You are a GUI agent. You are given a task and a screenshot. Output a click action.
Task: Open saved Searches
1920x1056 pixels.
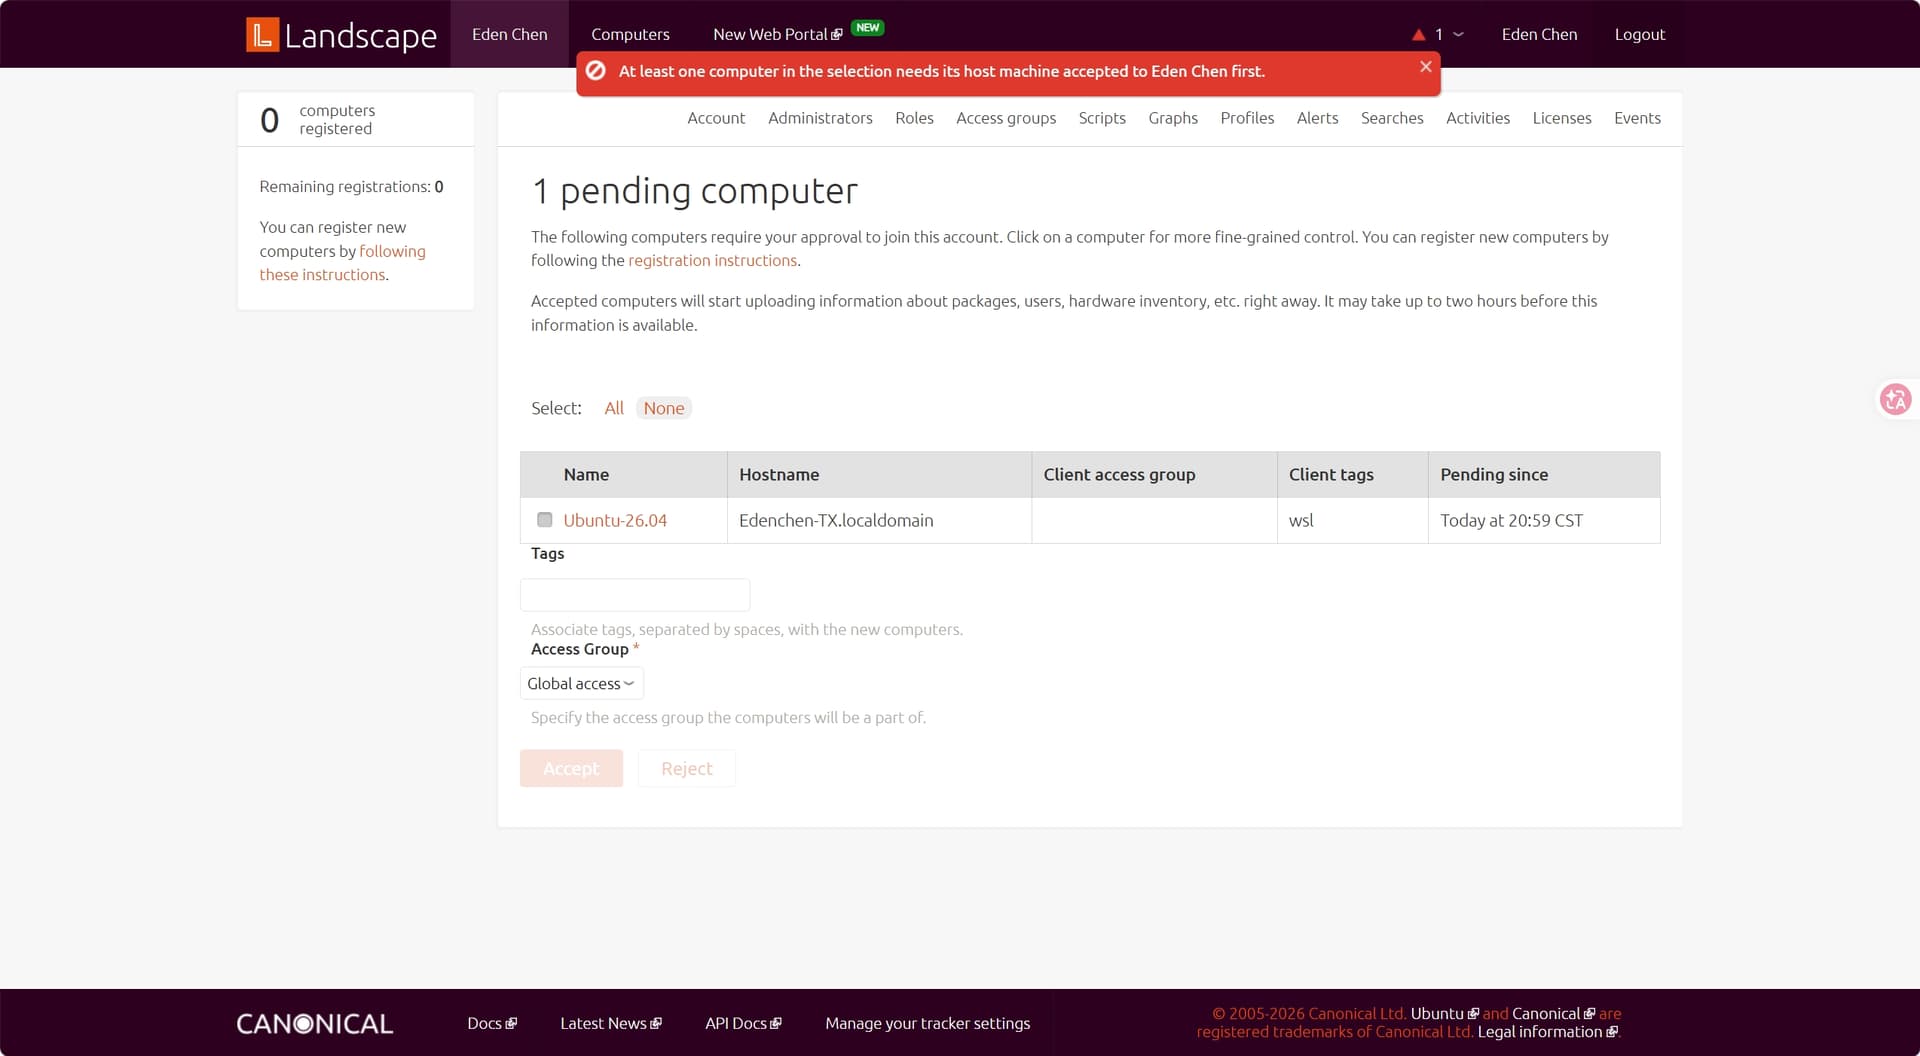click(x=1392, y=118)
